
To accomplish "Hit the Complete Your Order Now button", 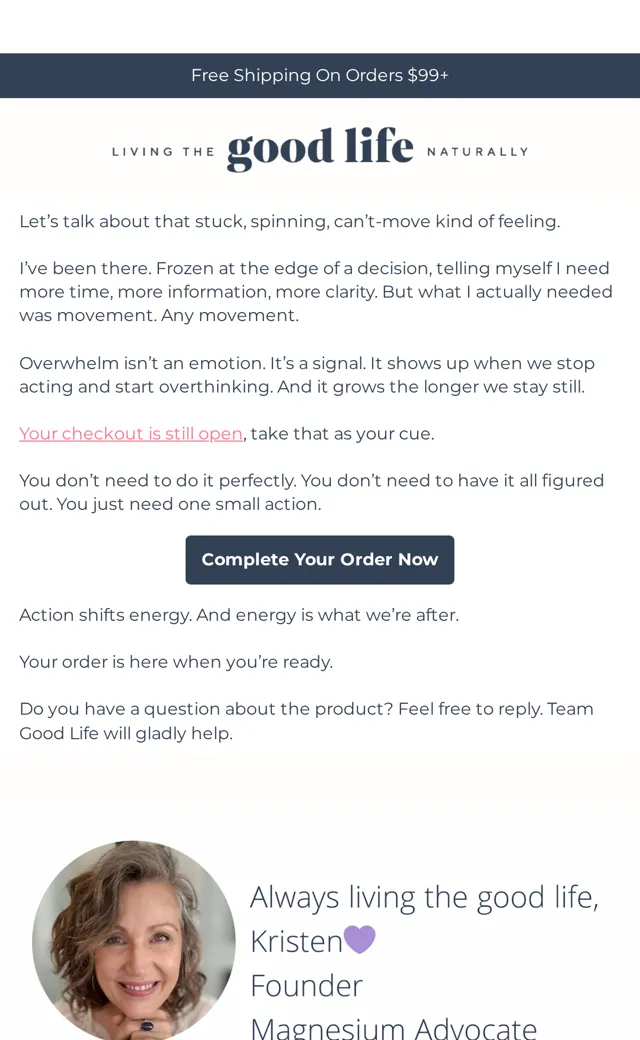I will coord(320,560).
